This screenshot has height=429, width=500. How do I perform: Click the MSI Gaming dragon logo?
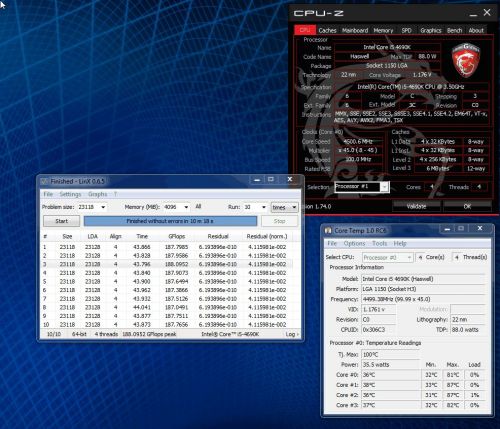coord(466,60)
